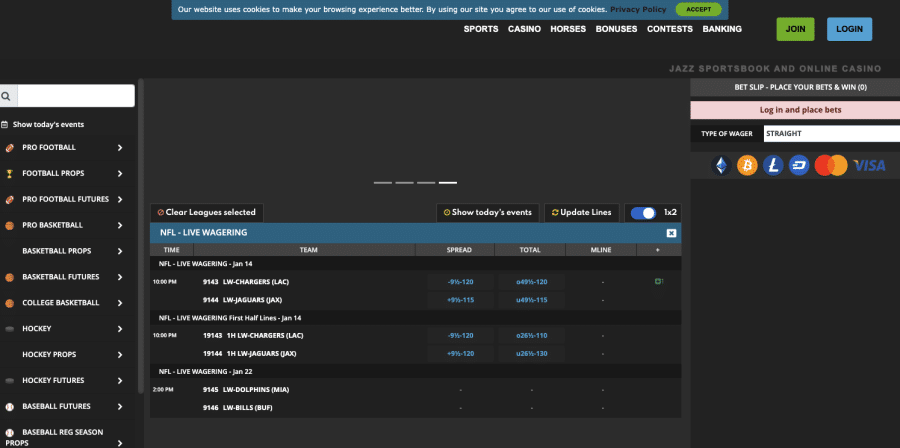900x448 pixels.
Task: Open the Contests menu
Action: coord(670,29)
